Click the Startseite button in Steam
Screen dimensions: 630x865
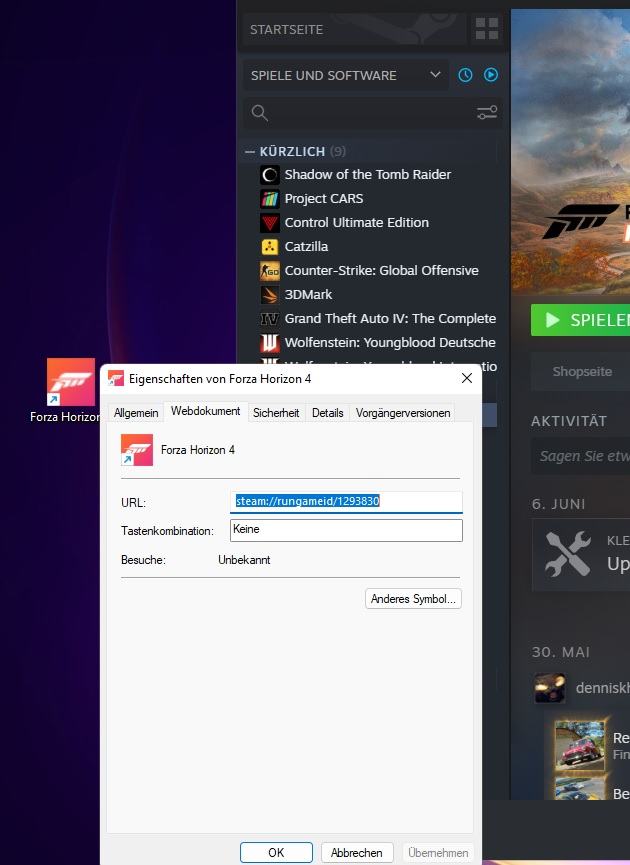pos(354,29)
